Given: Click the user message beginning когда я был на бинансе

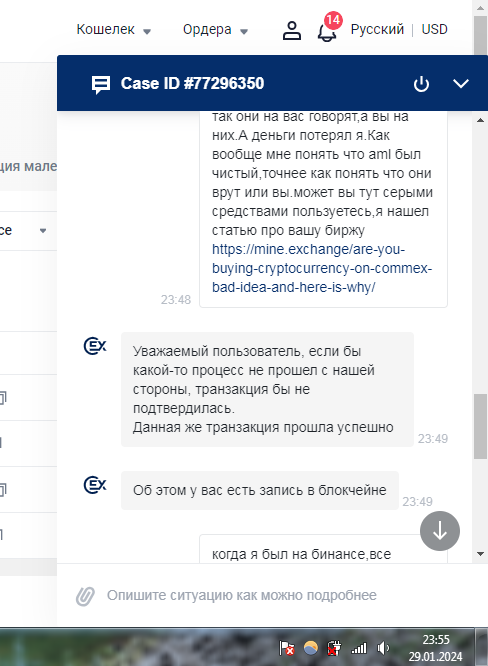Looking at the screenshot, I should 323,549.
